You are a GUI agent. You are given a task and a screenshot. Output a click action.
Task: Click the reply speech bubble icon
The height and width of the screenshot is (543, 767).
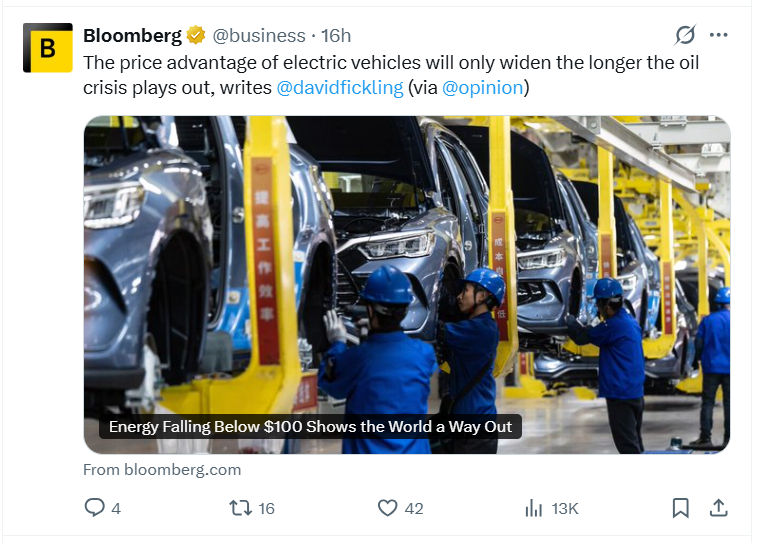tap(94, 508)
